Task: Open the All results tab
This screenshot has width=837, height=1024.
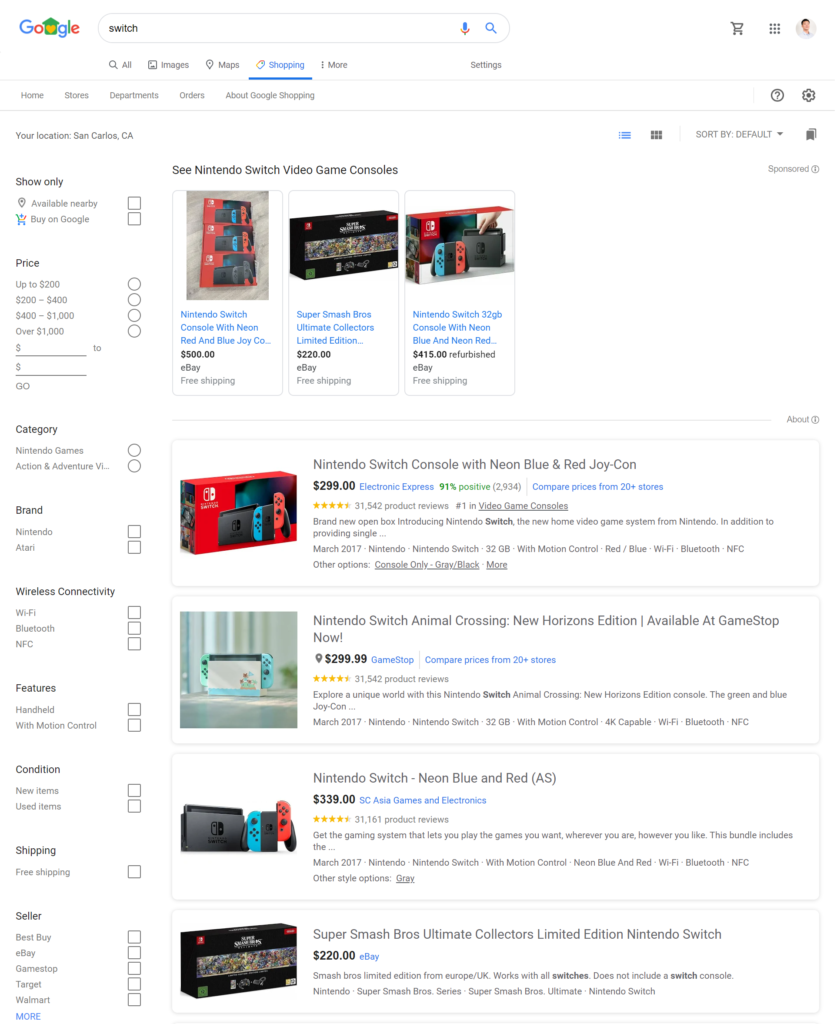Action: point(120,65)
